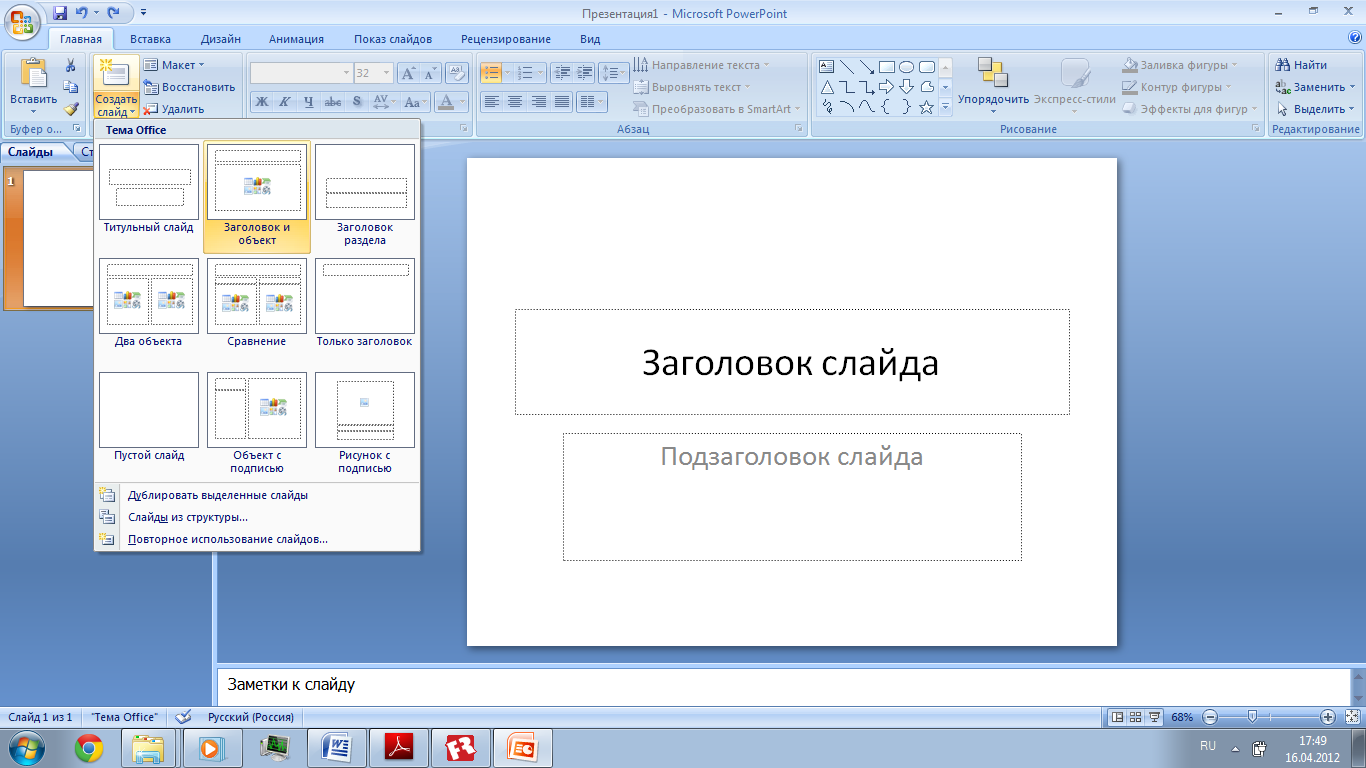This screenshot has width=1366, height=768.
Task: Save presentation from Quick Access toolbar
Action: [60, 13]
